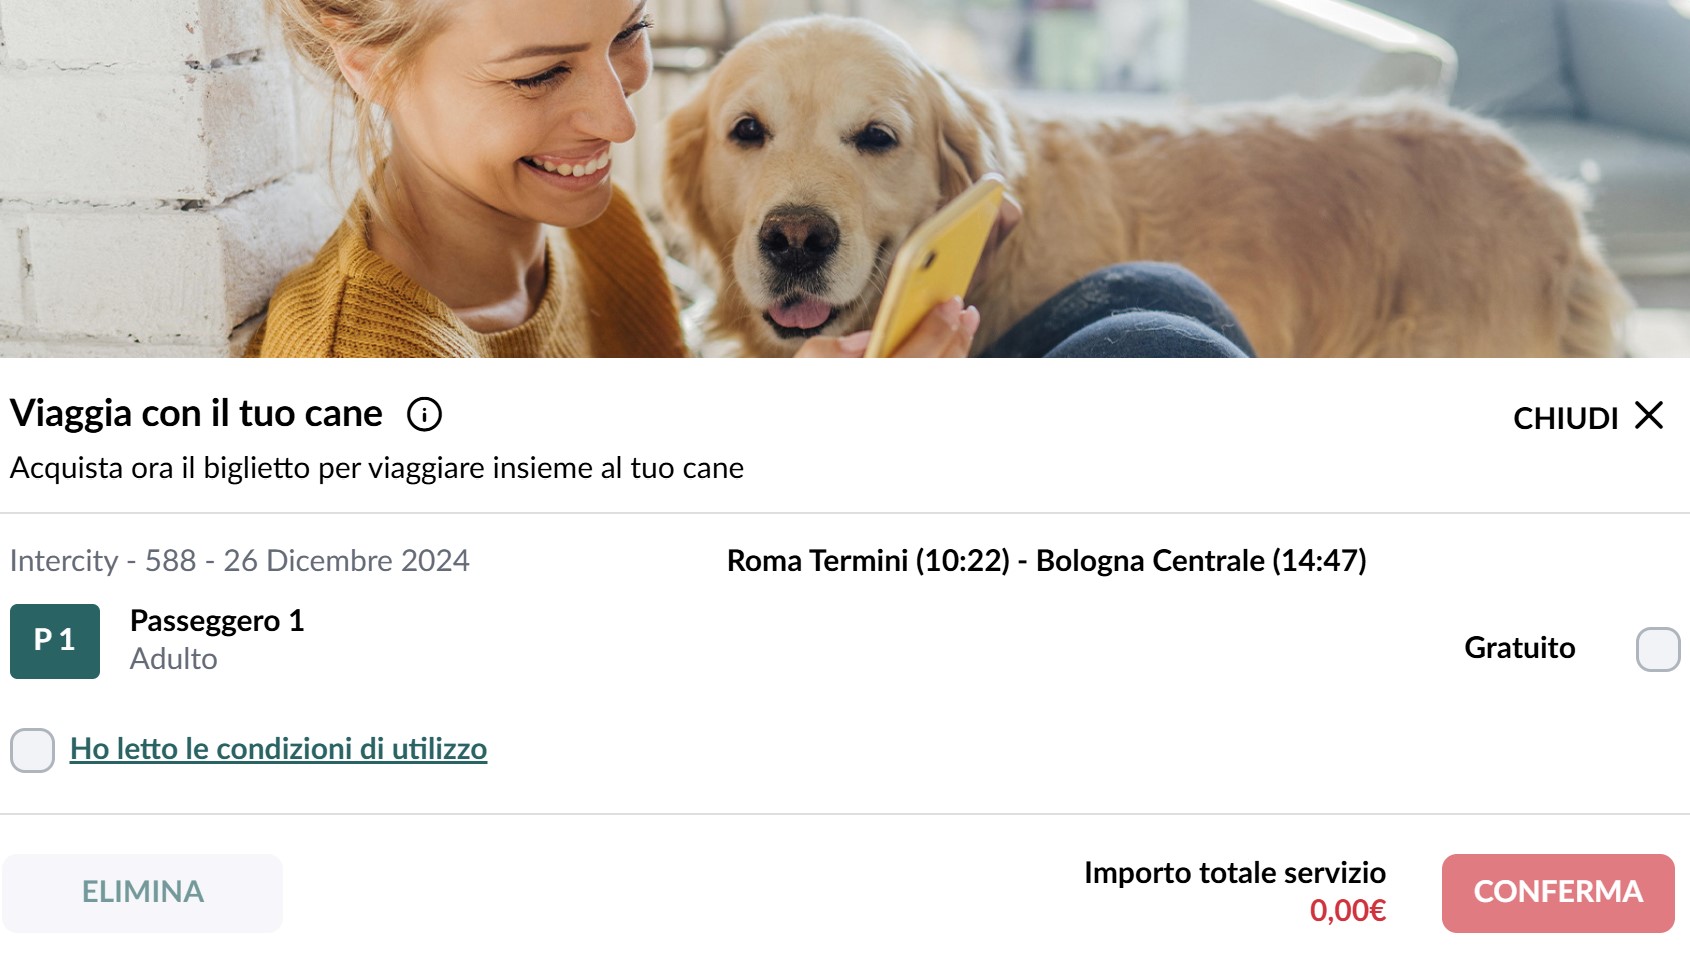The image size is (1690, 955).
Task: Click the X icon next to CHIUDI
Action: [x=1649, y=415]
